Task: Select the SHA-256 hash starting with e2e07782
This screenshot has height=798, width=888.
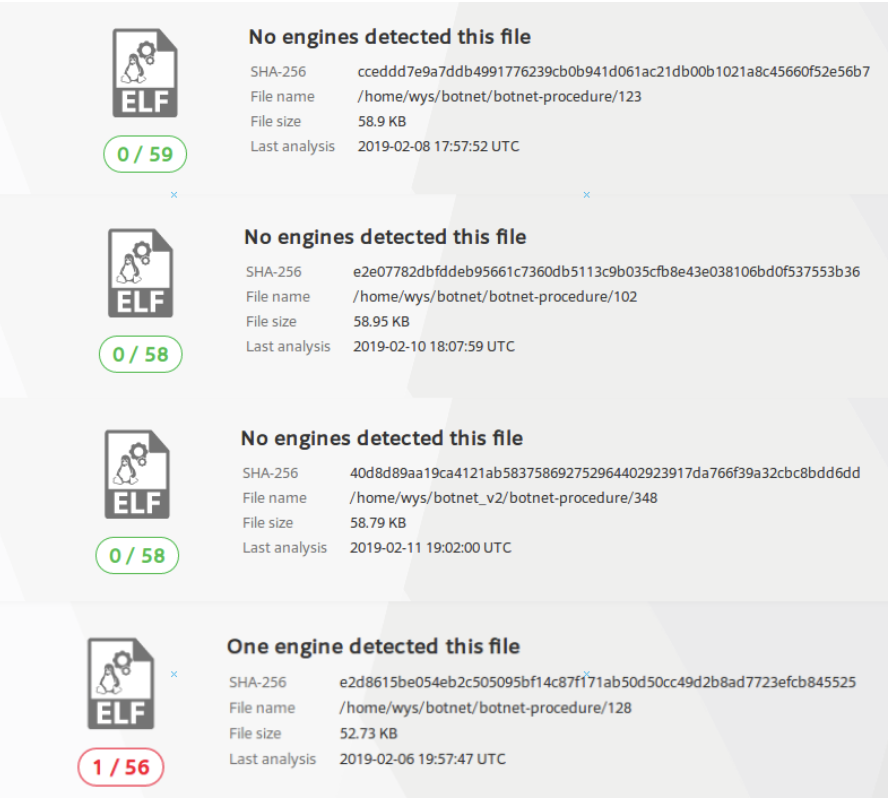Action: pos(606,271)
